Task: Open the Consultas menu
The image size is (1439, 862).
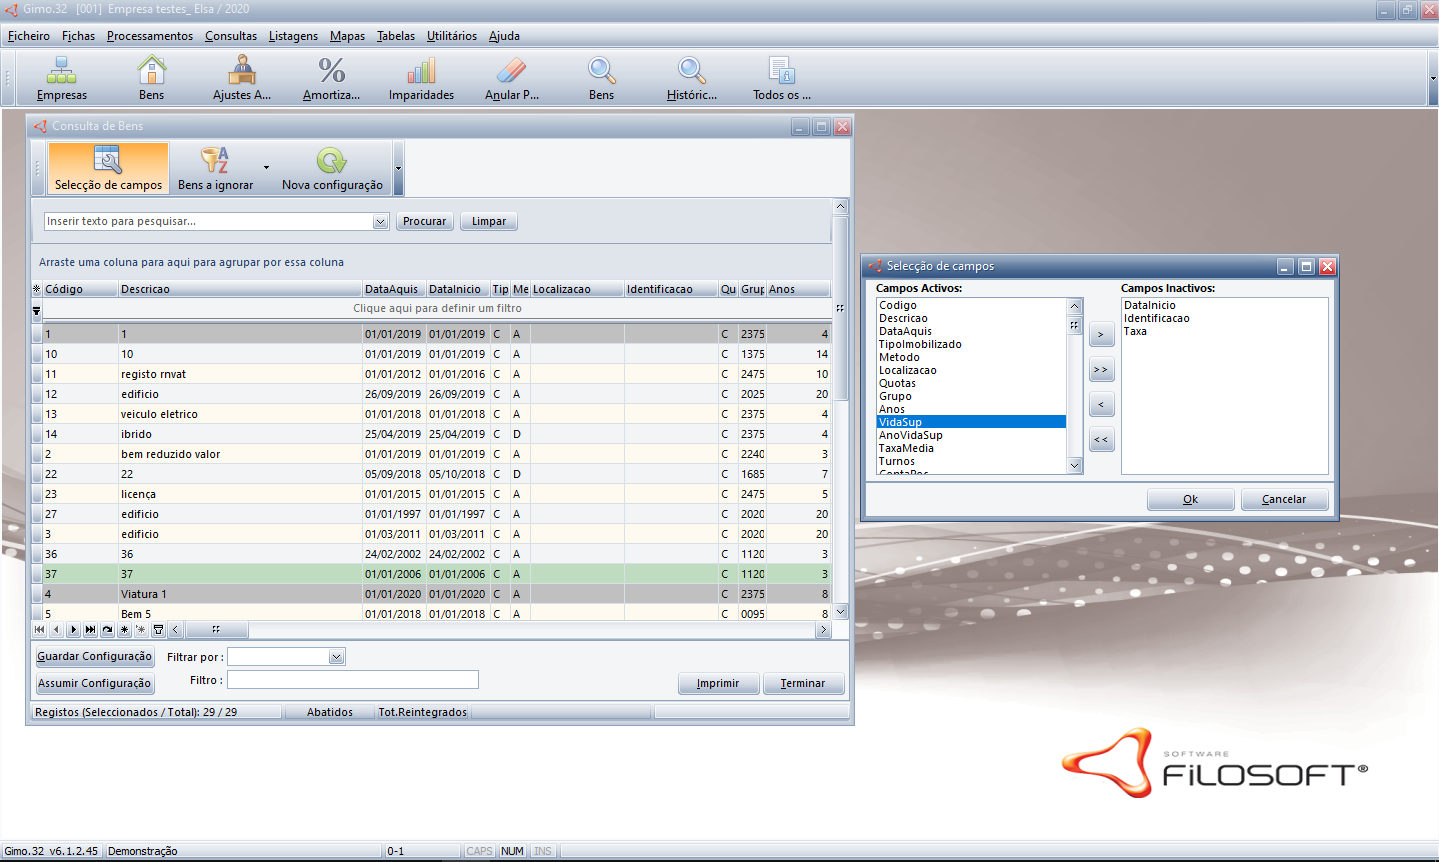Action: (231, 36)
